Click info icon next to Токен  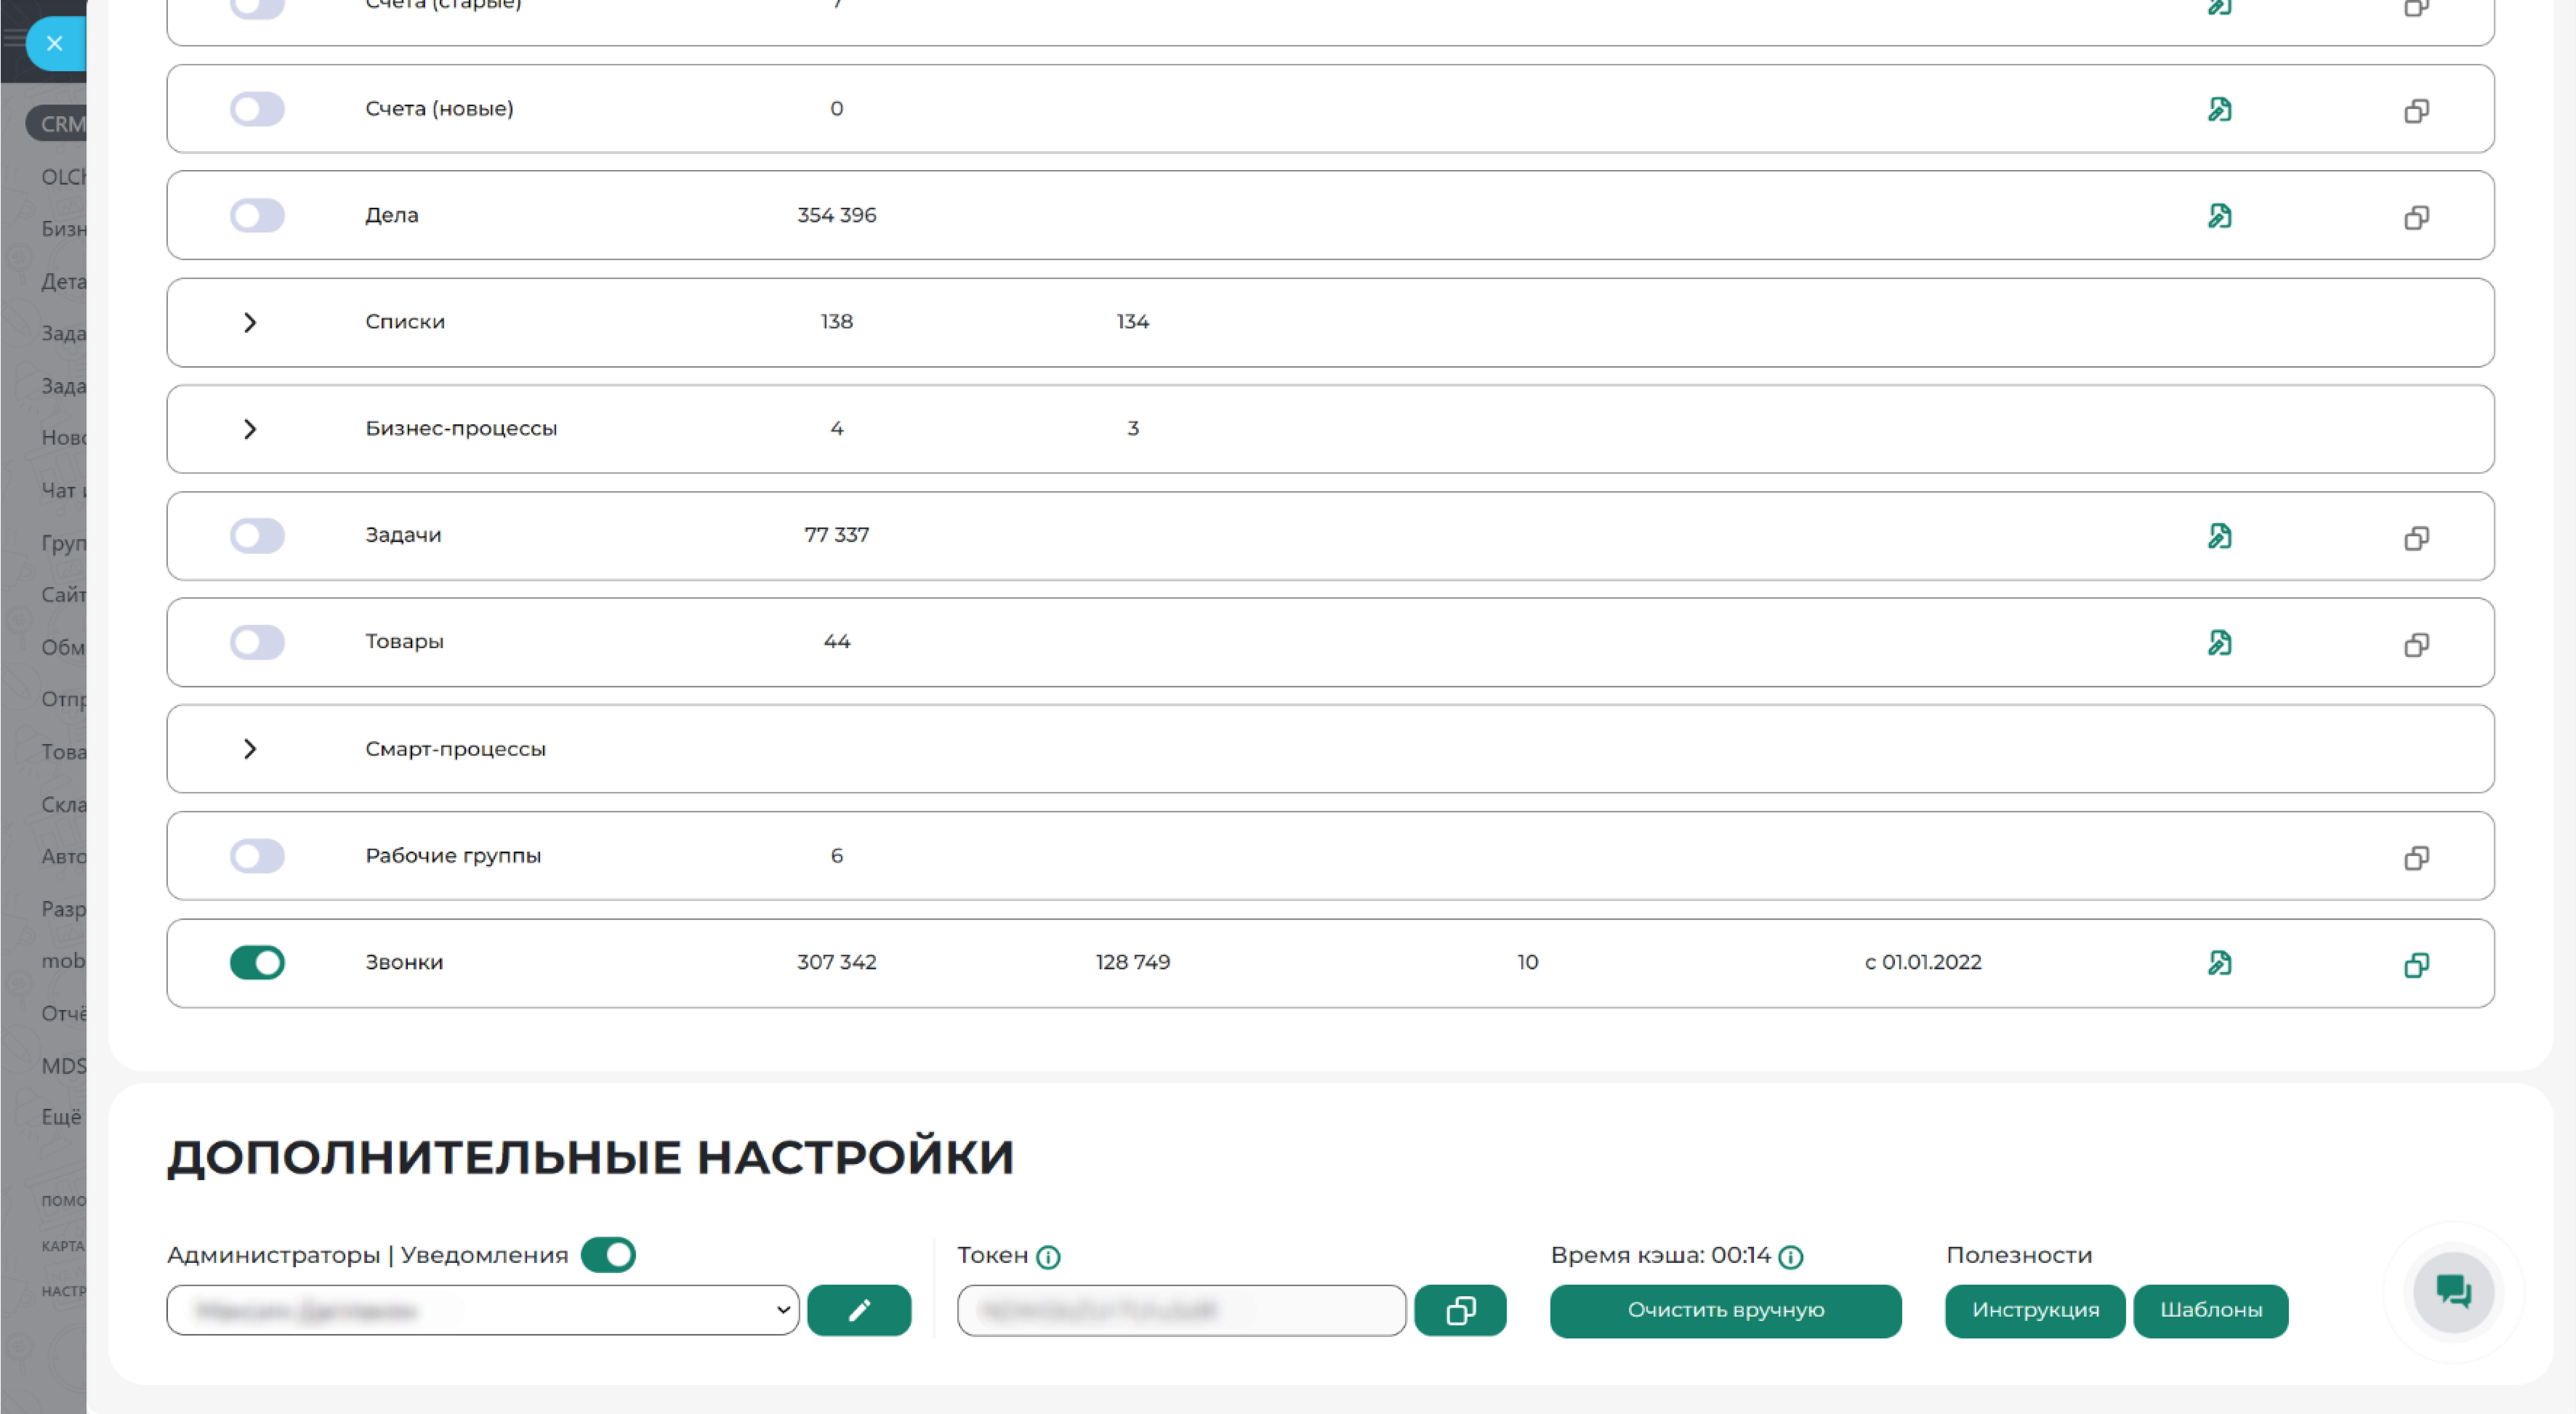tap(1048, 1257)
